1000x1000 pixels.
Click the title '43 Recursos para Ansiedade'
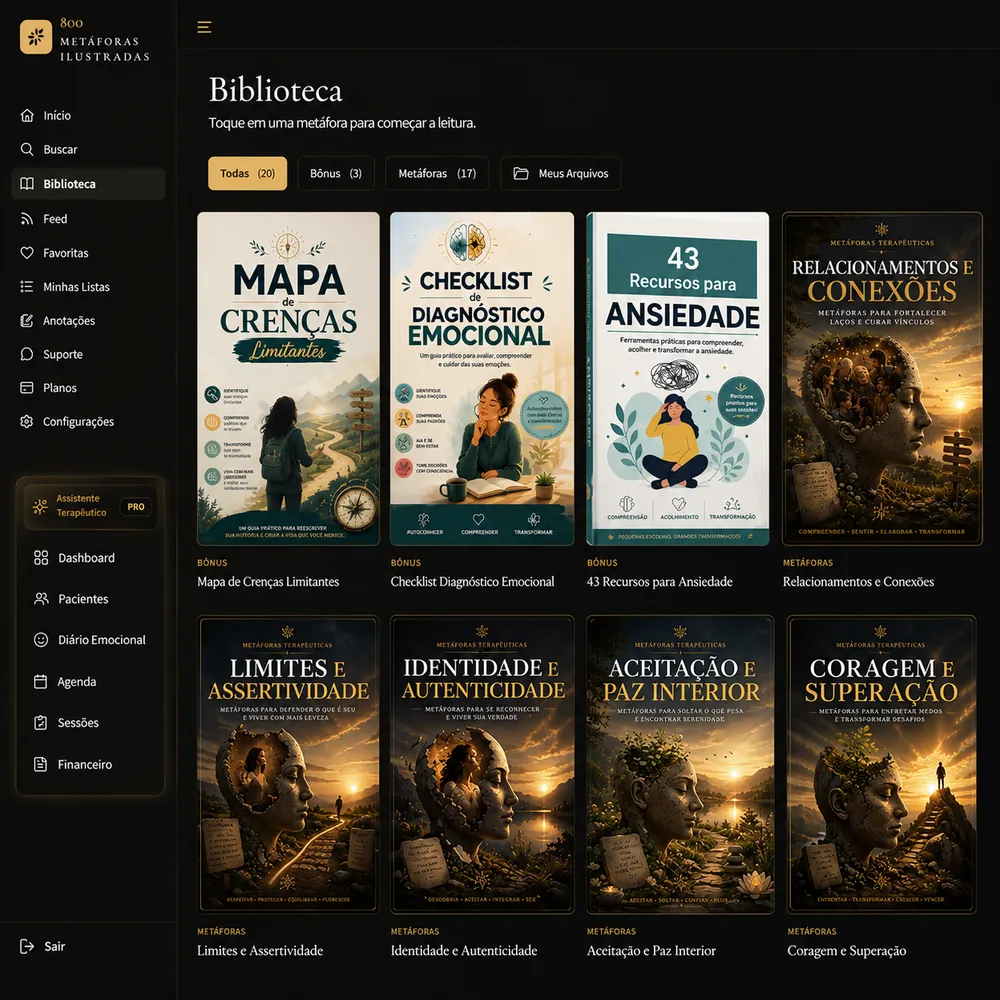point(659,582)
